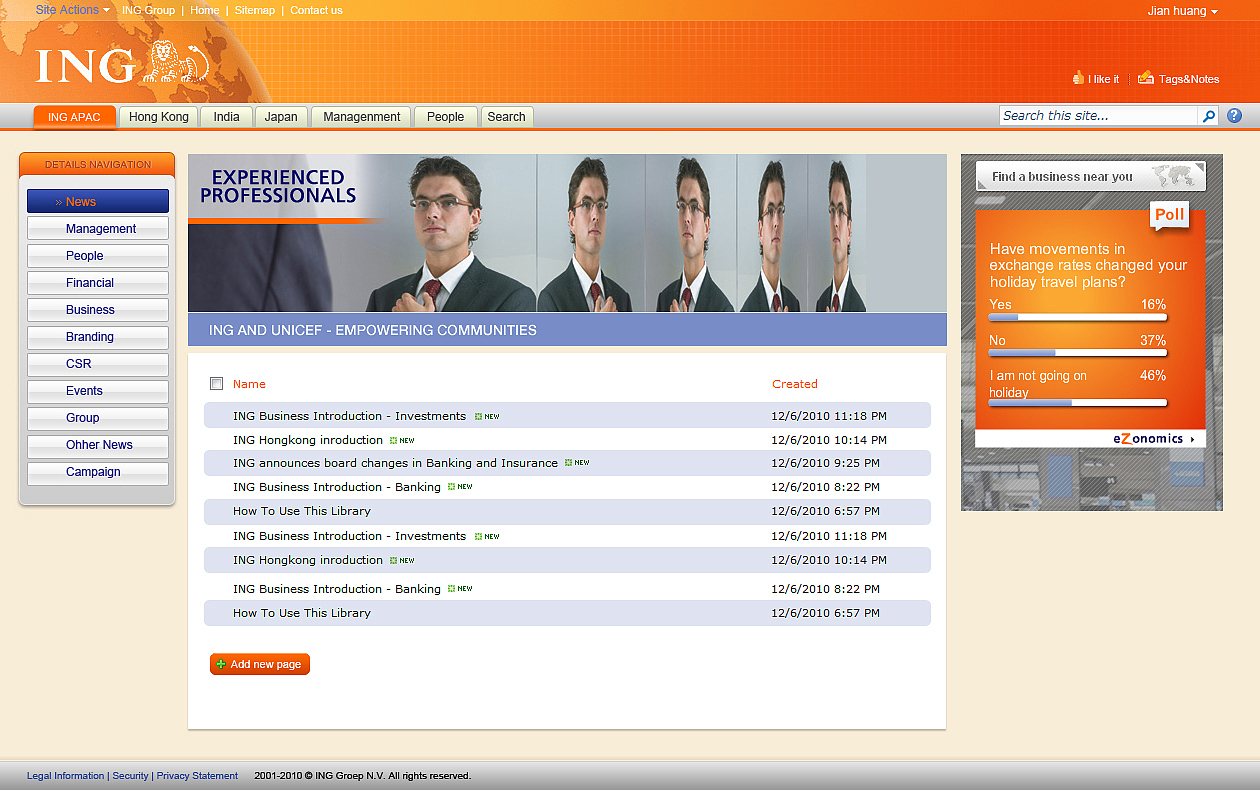Open the blue help question-mark icon
The height and width of the screenshot is (790, 1260).
(x=1234, y=116)
